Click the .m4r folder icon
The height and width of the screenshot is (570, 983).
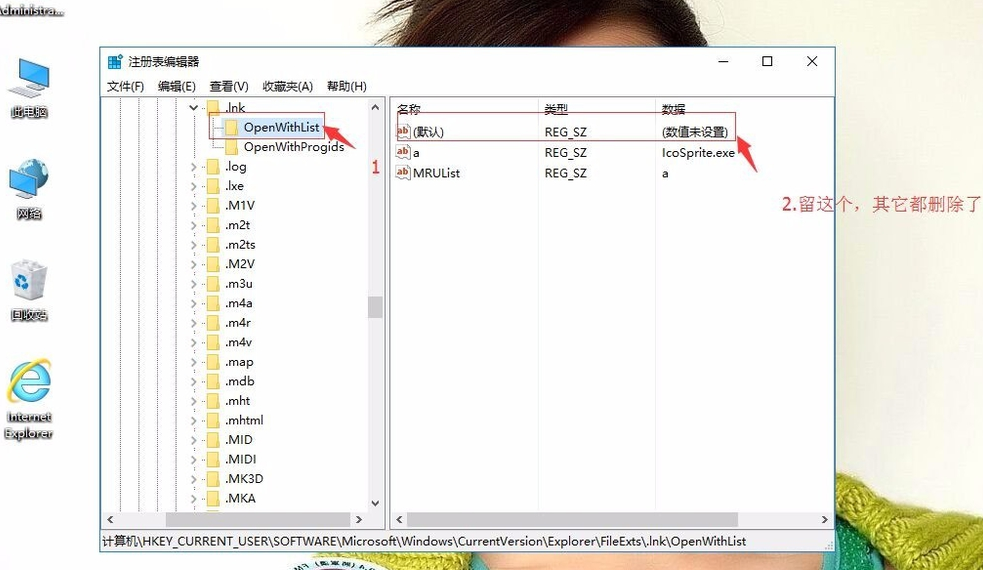[x=213, y=322]
